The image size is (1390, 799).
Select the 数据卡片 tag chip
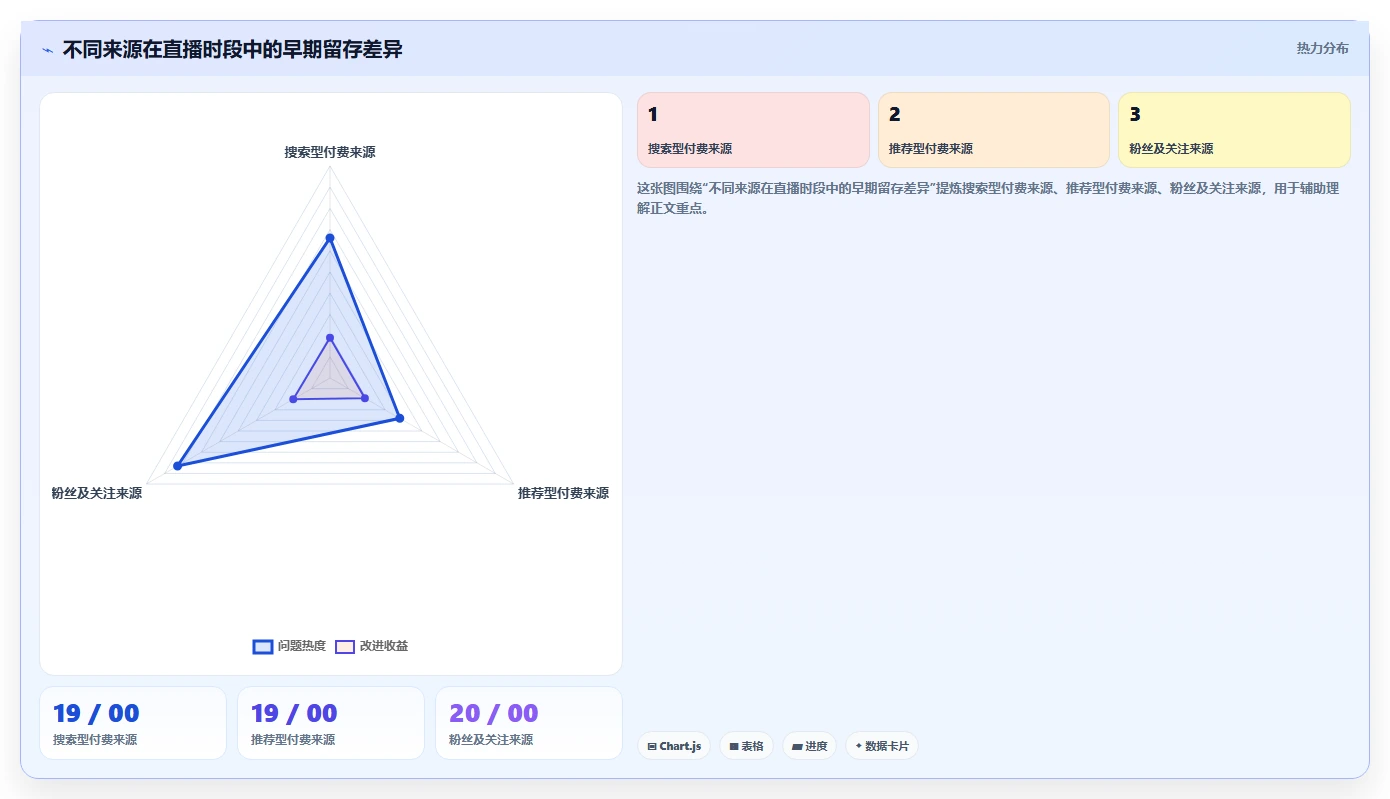pos(882,746)
